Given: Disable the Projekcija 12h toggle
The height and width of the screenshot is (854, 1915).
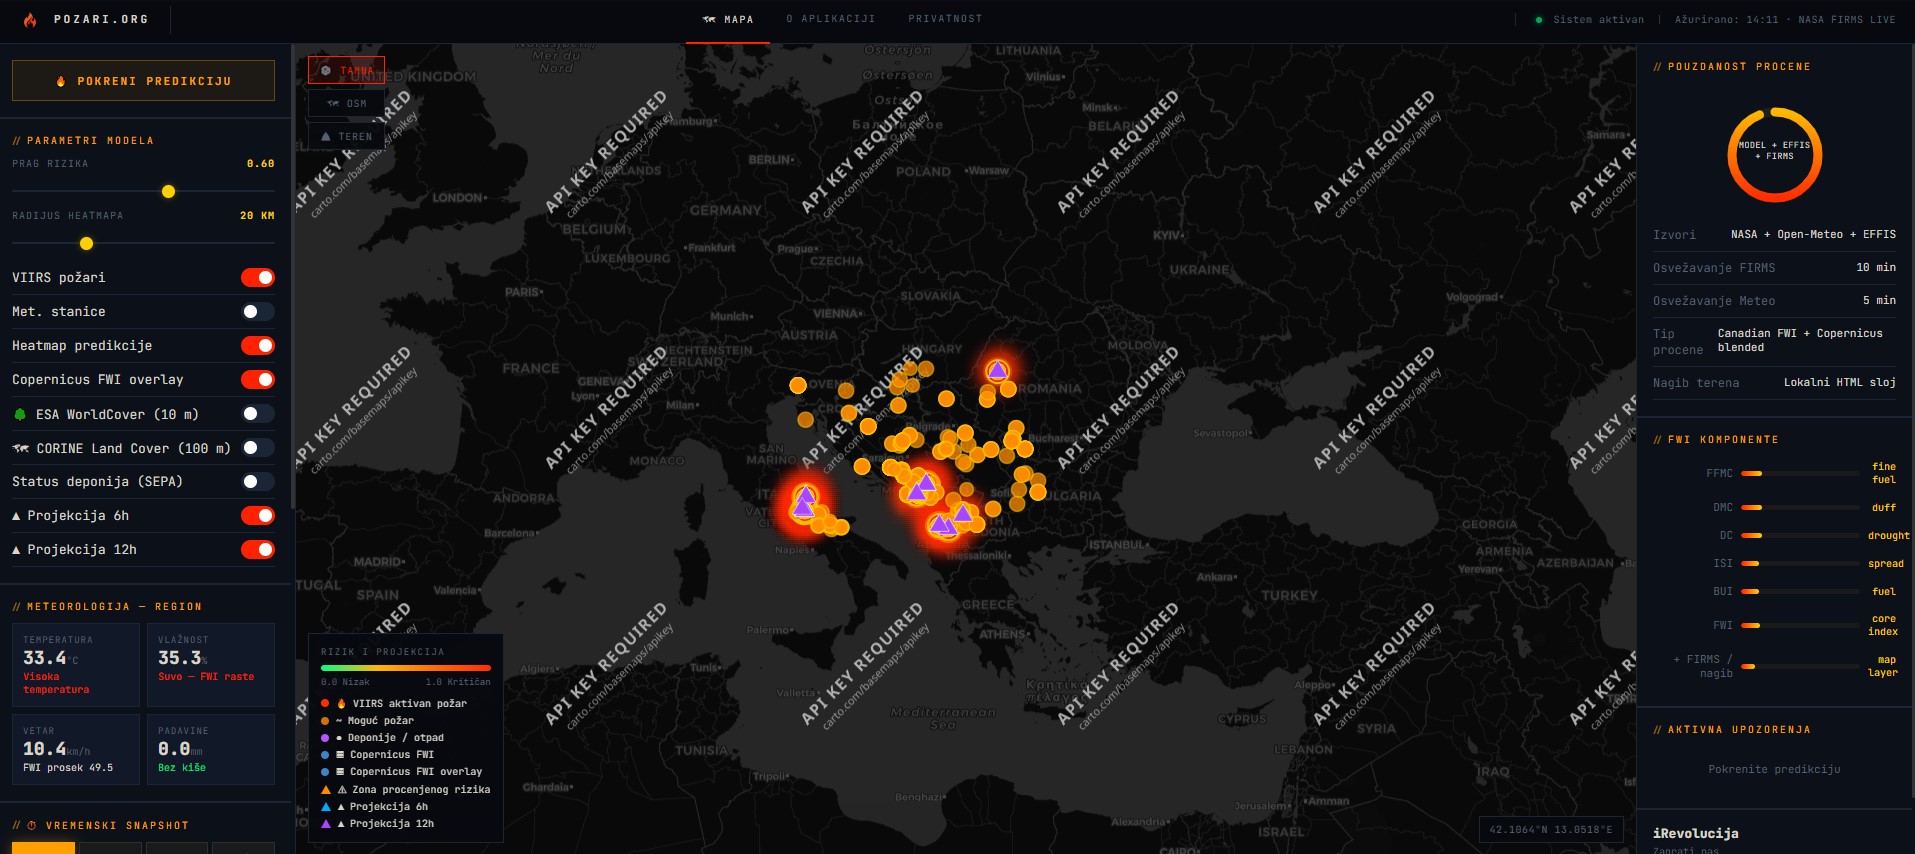Looking at the screenshot, I should [x=258, y=550].
